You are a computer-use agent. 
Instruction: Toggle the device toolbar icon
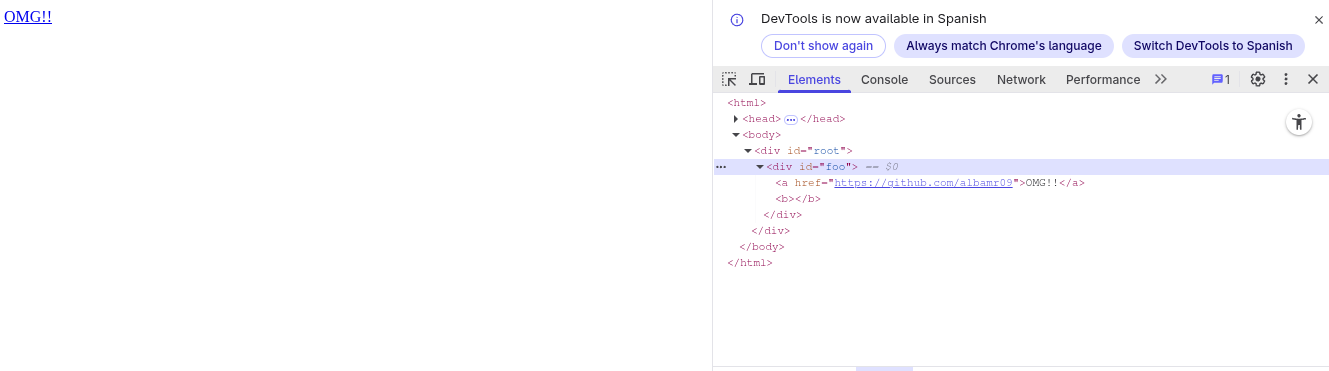[757, 79]
